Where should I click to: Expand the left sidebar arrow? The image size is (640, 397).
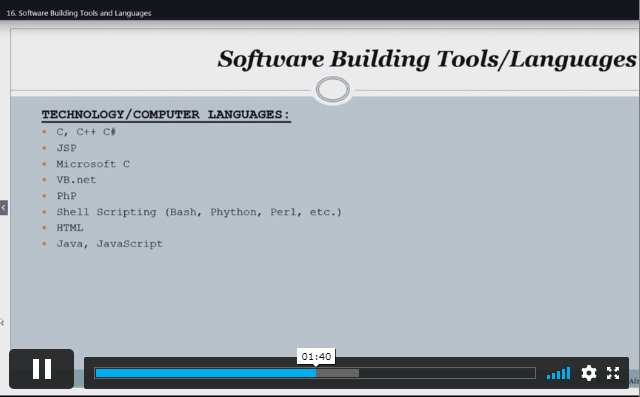[x=4, y=208]
